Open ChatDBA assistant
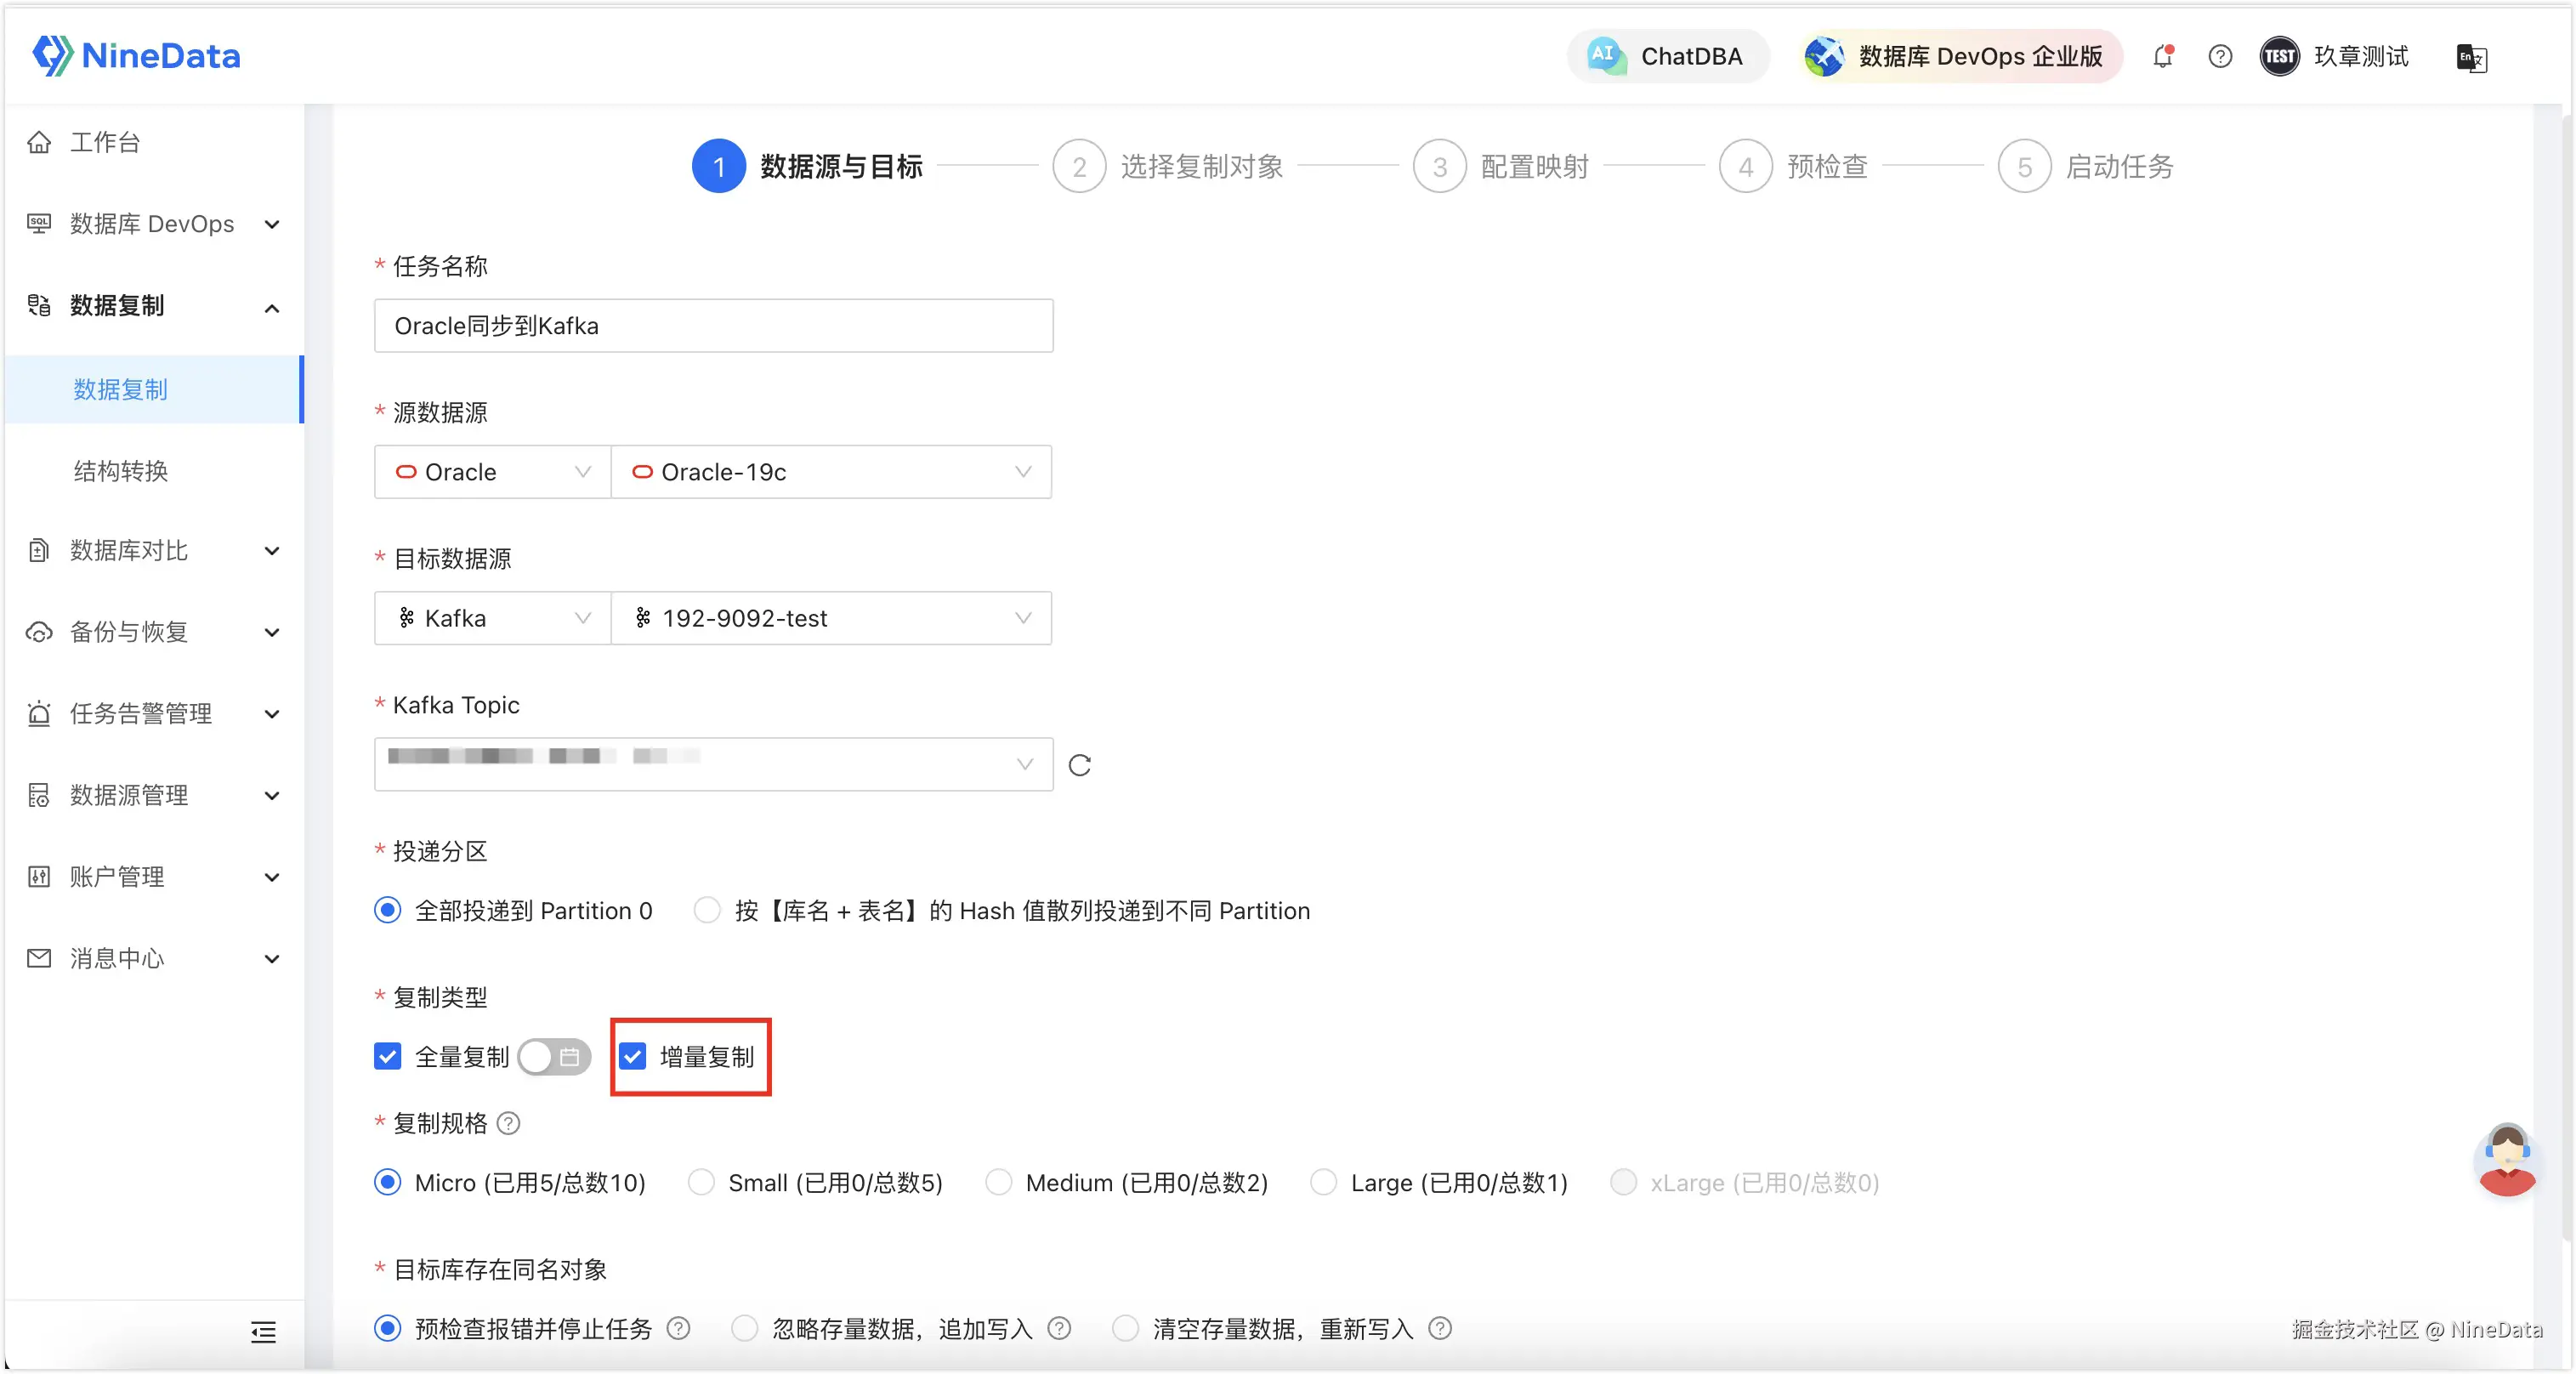The image size is (2576, 1374). click(x=1667, y=57)
